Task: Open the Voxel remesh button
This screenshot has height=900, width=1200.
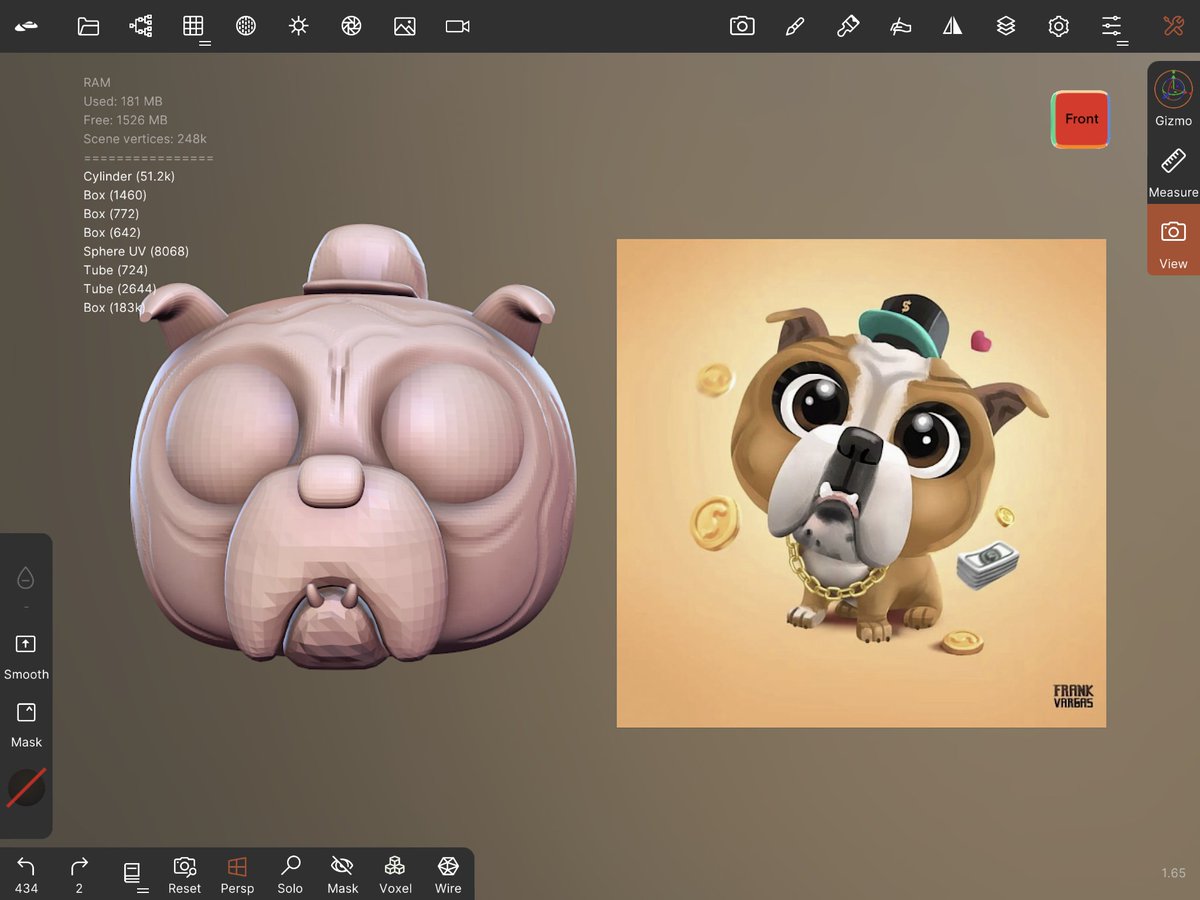Action: coord(395,874)
